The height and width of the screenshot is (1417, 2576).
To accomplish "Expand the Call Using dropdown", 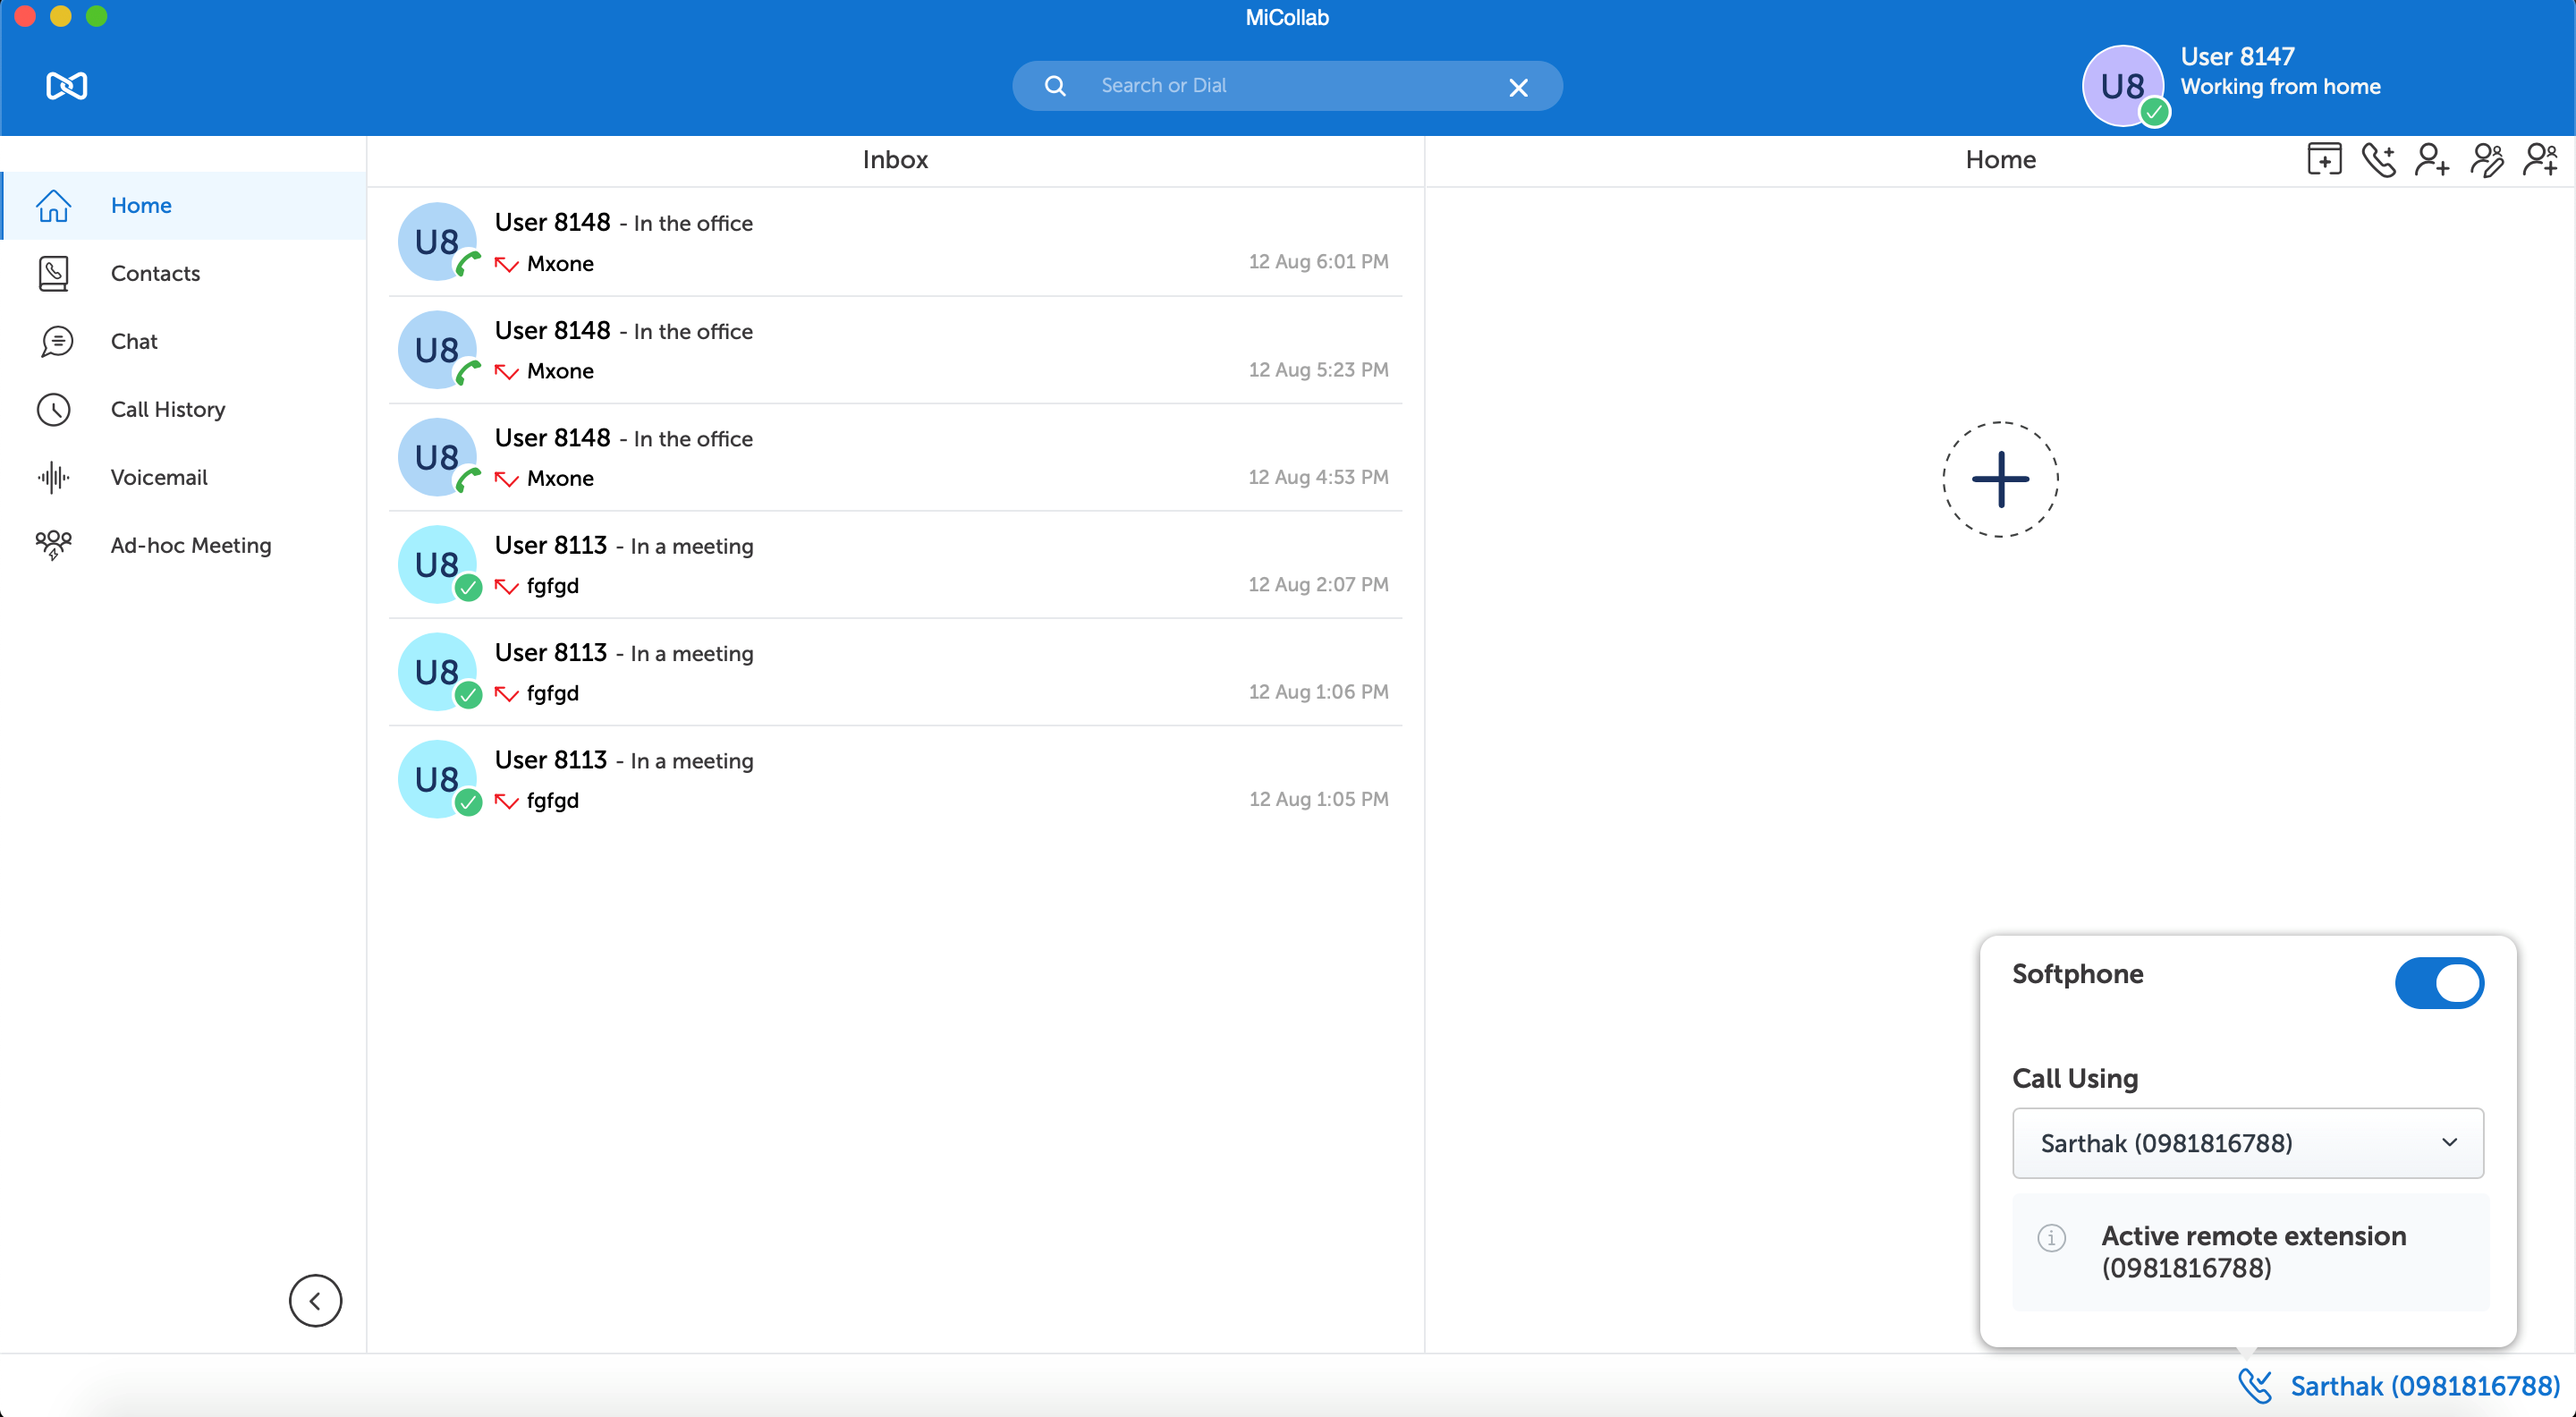I will point(2247,1143).
